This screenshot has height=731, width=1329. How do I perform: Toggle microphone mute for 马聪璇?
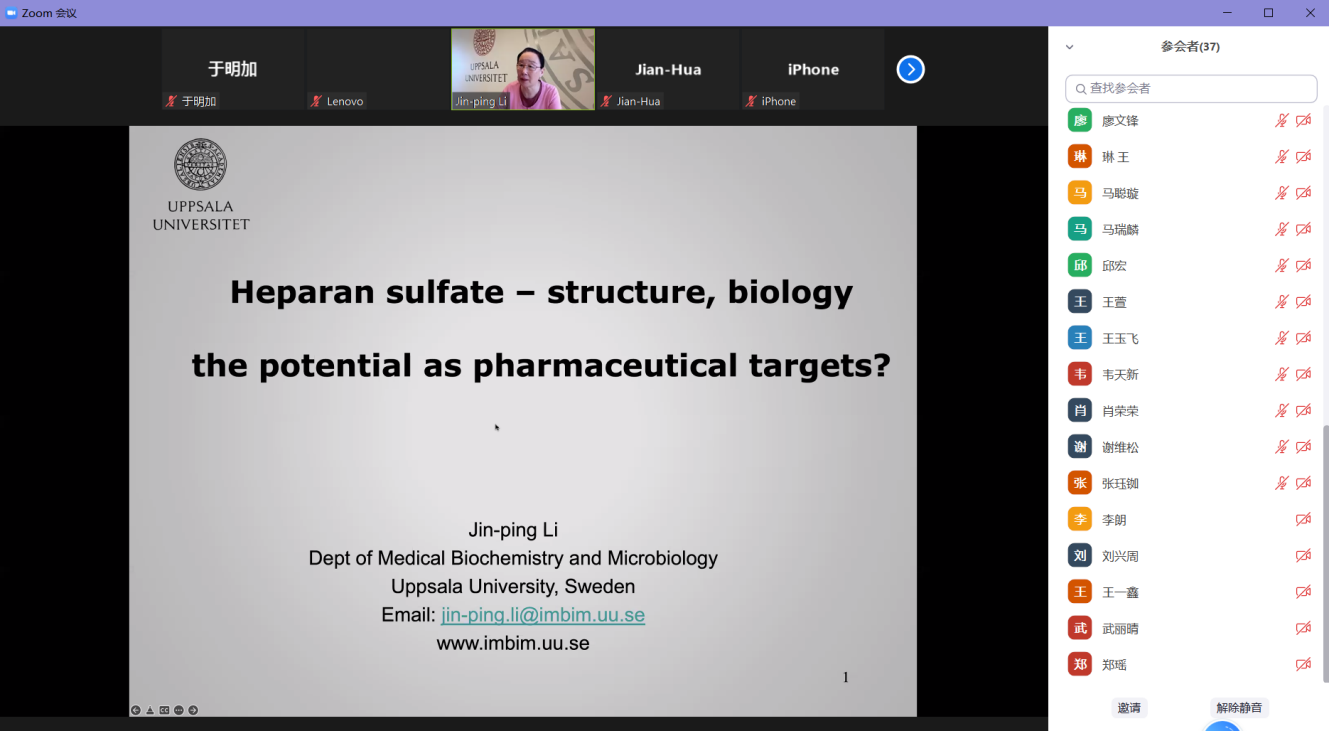tap(1281, 193)
